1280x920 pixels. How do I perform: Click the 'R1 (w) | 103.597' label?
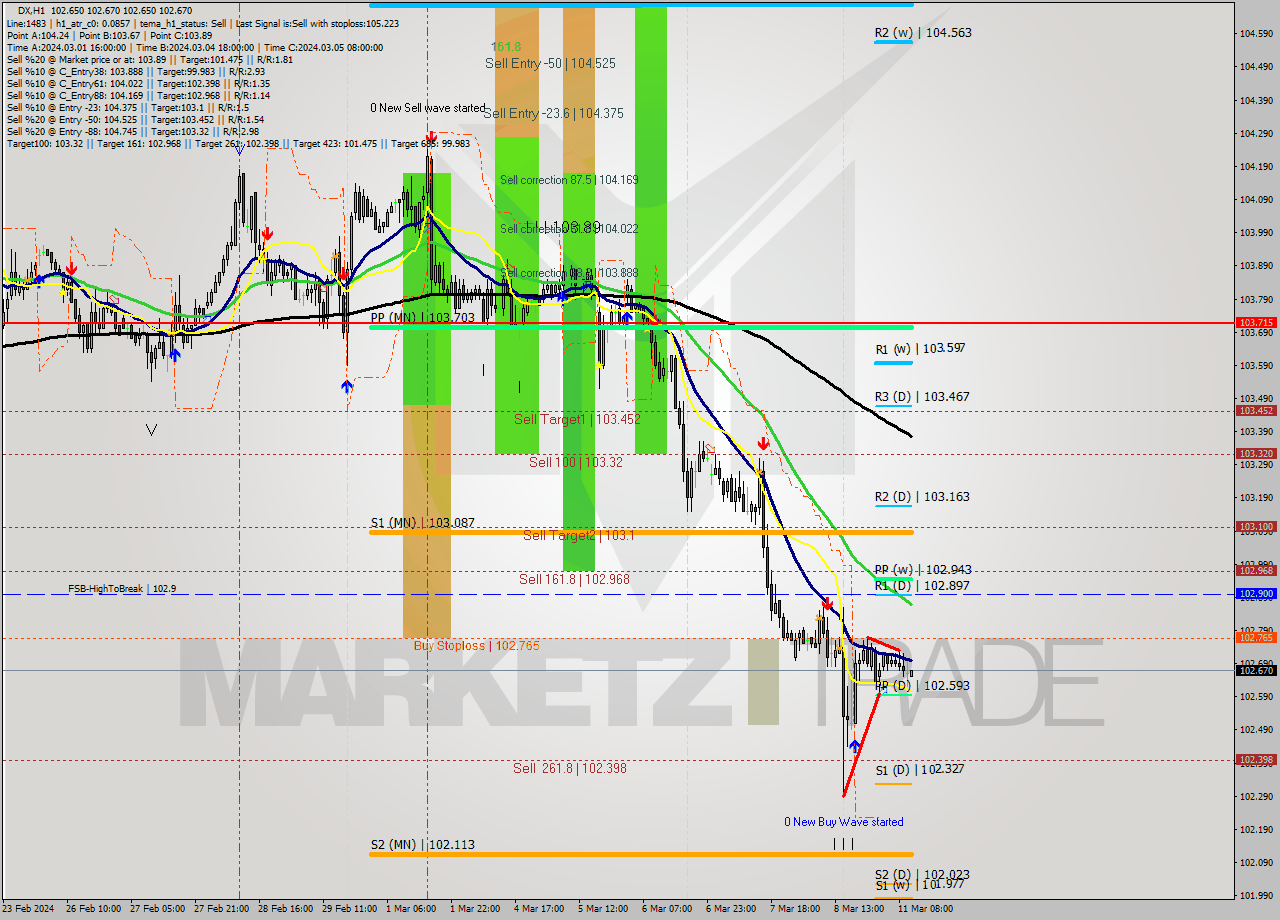pyautogui.click(x=920, y=348)
